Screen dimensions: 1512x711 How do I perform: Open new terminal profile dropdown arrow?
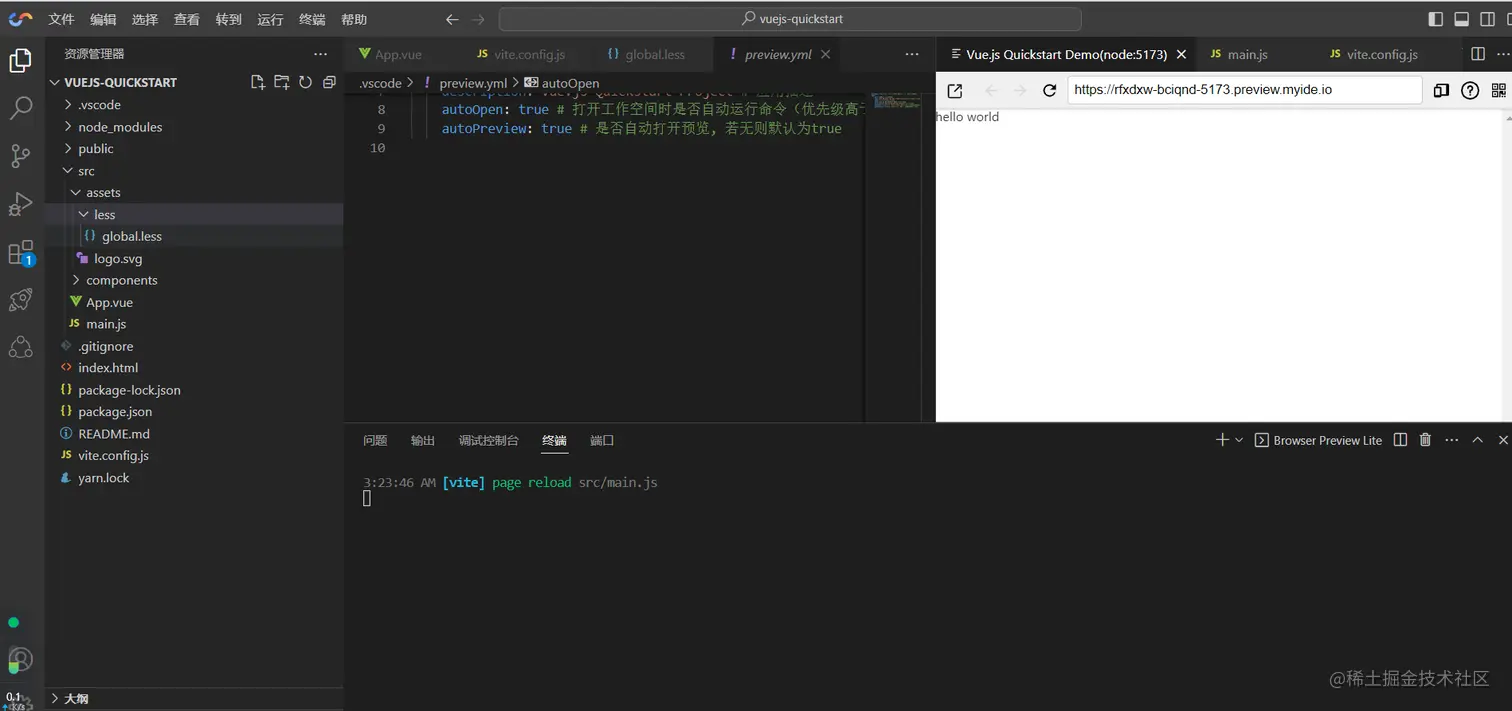[x=1239, y=440]
